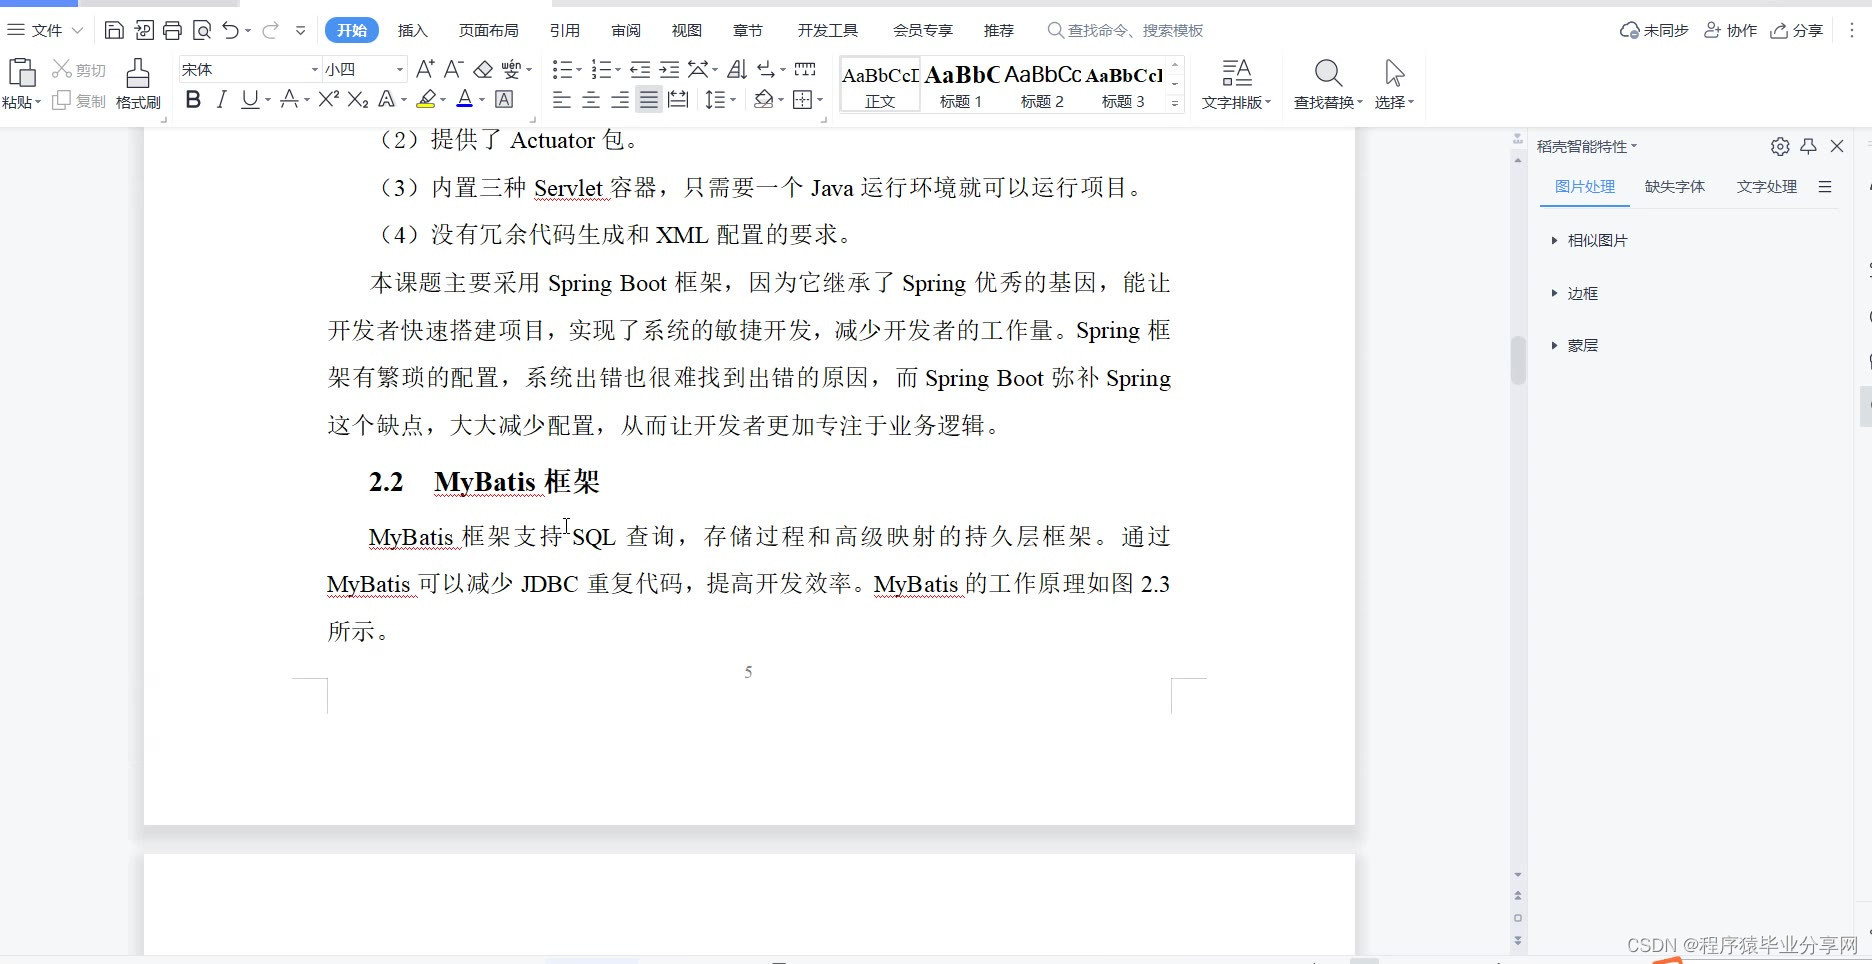Screen dimensions: 1872x964
Task: Copy selection with 复制
Action: pos(79,101)
